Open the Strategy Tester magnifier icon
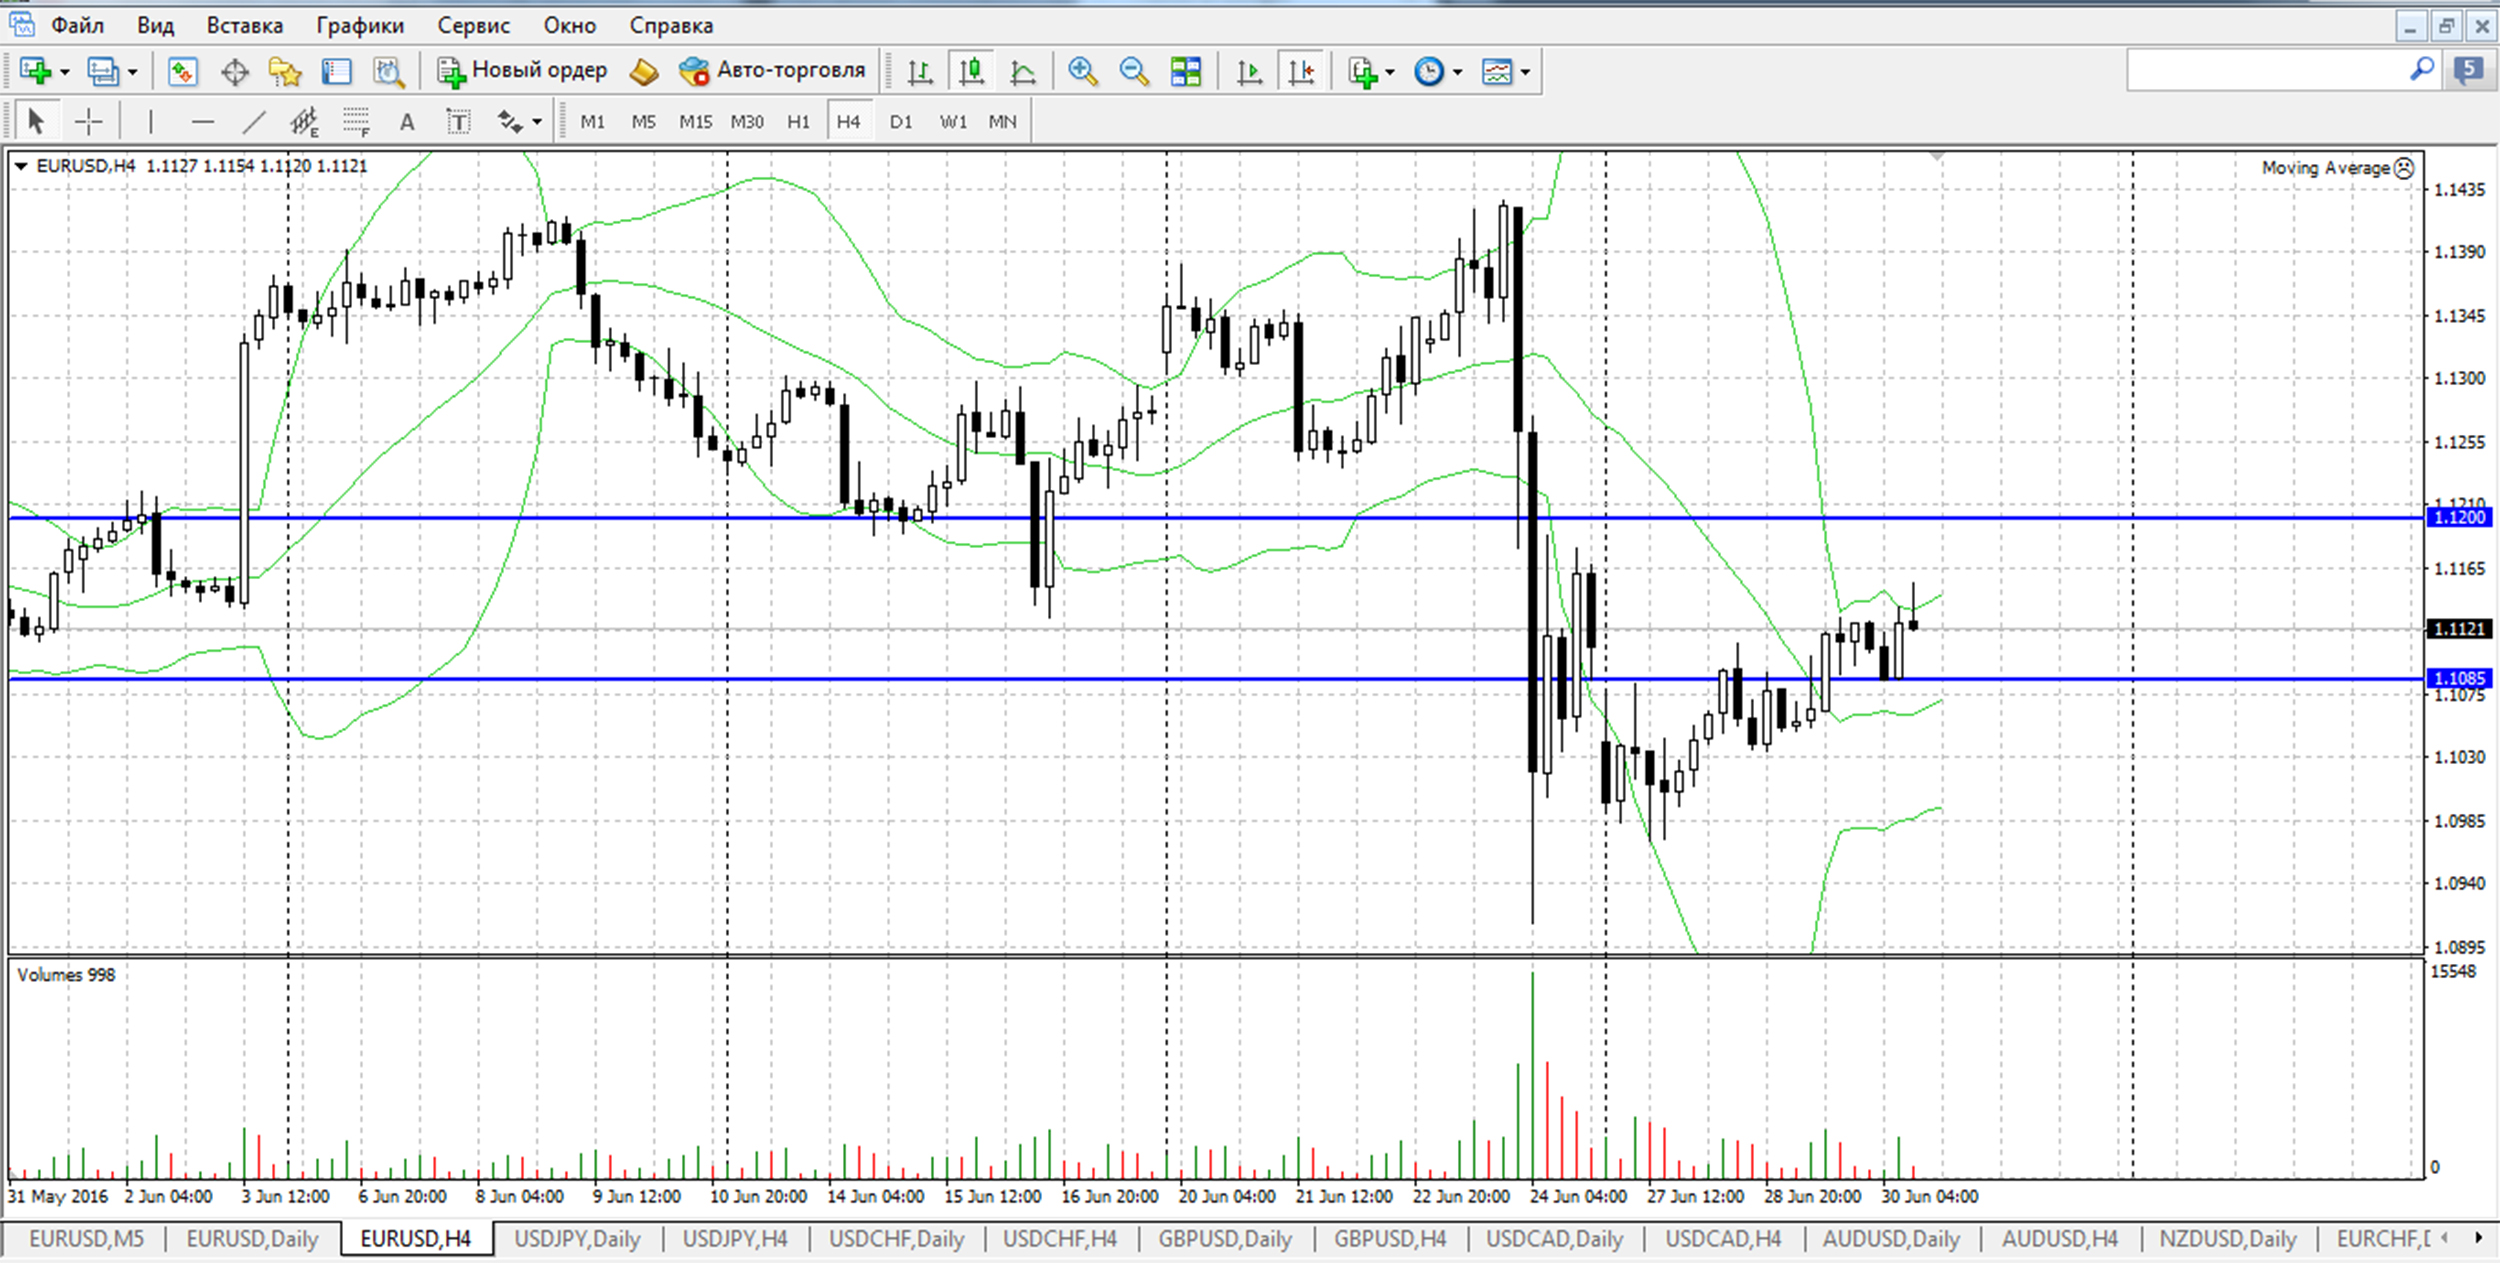2500x1263 pixels. (x=388, y=72)
